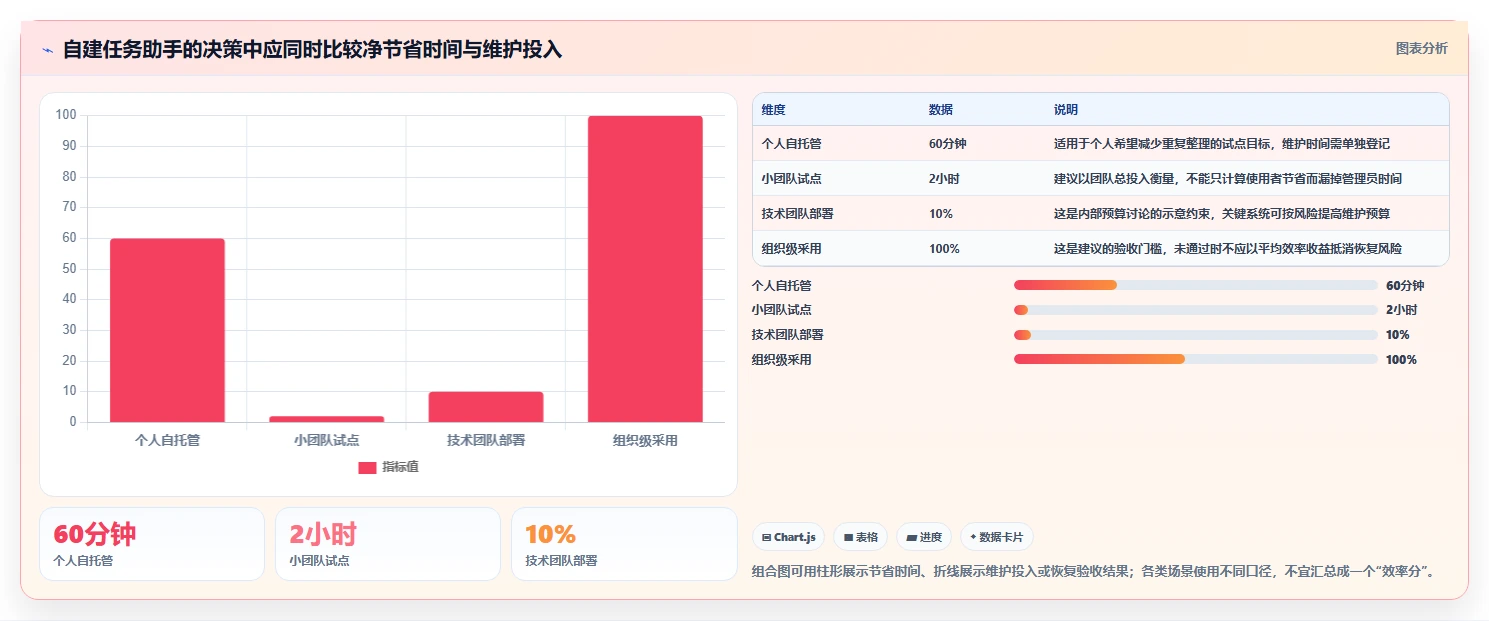
Task: Click x-axis label 技术团队部署 under chart
Action: pos(486,440)
